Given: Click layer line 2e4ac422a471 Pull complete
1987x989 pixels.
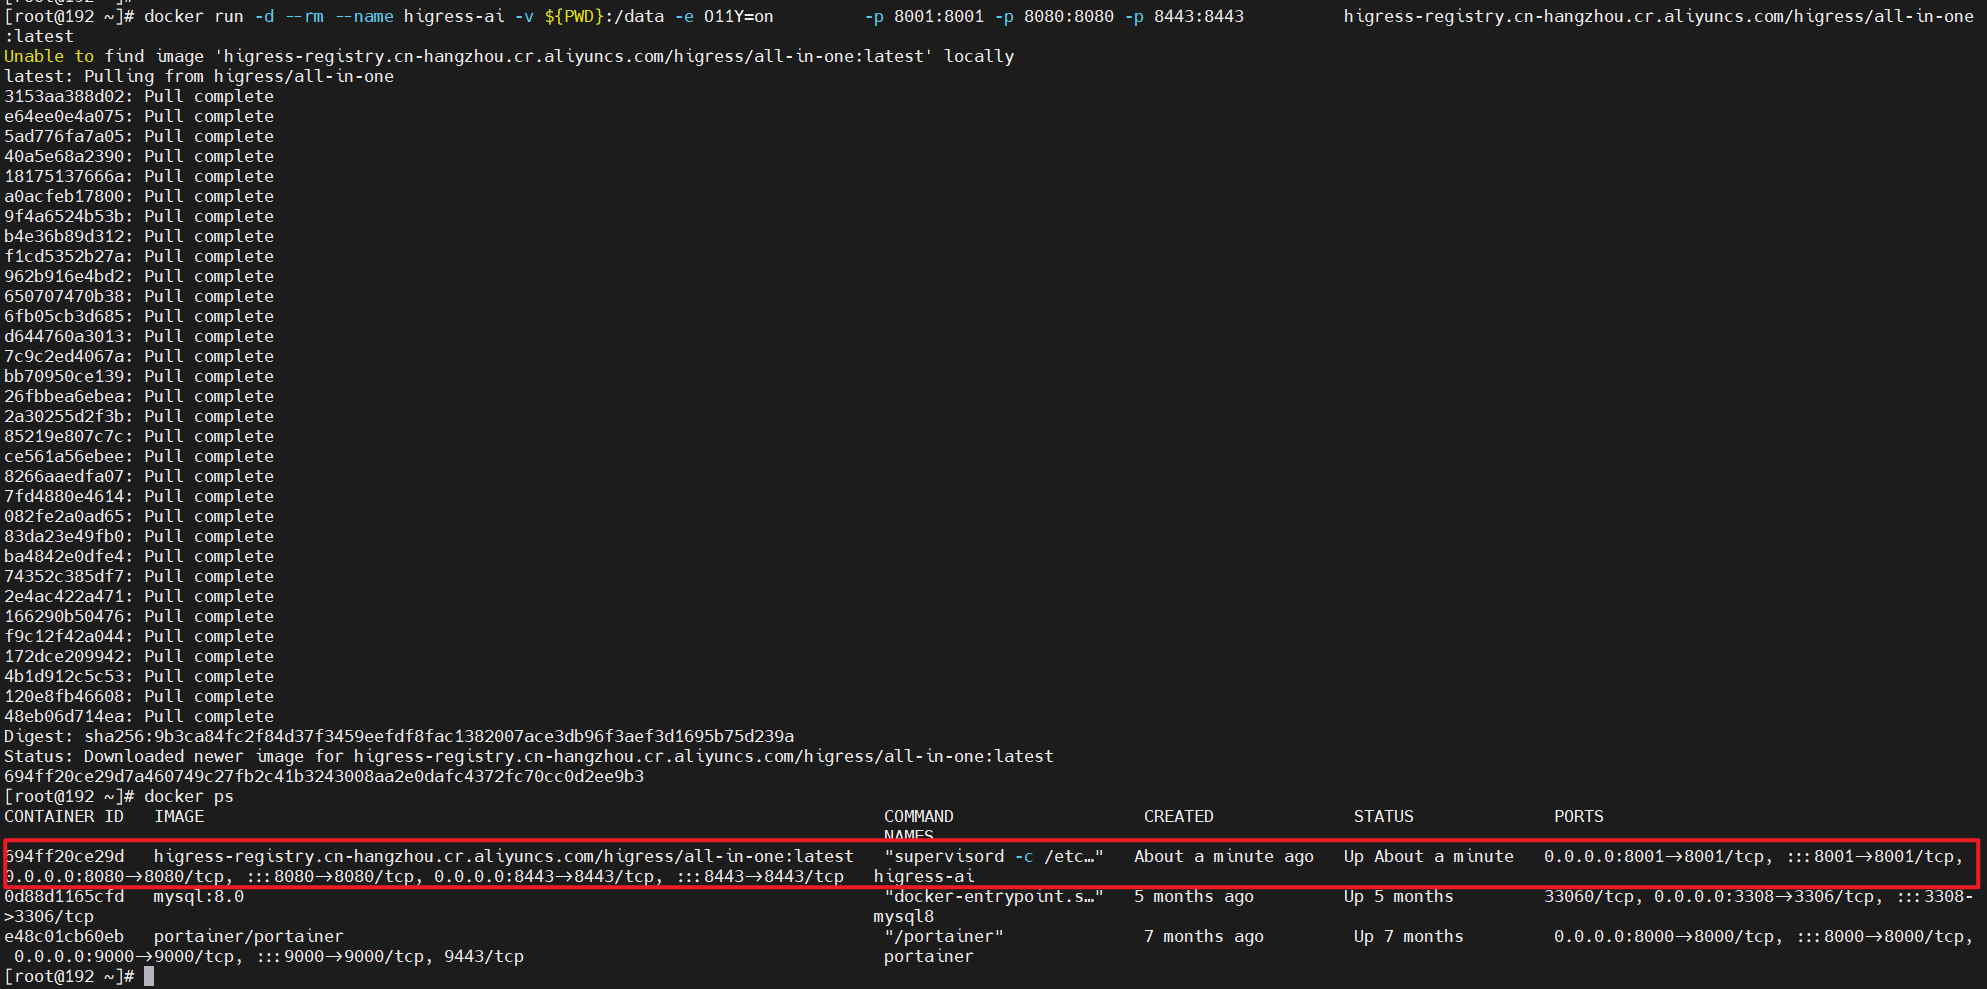Looking at the screenshot, I should tap(139, 596).
